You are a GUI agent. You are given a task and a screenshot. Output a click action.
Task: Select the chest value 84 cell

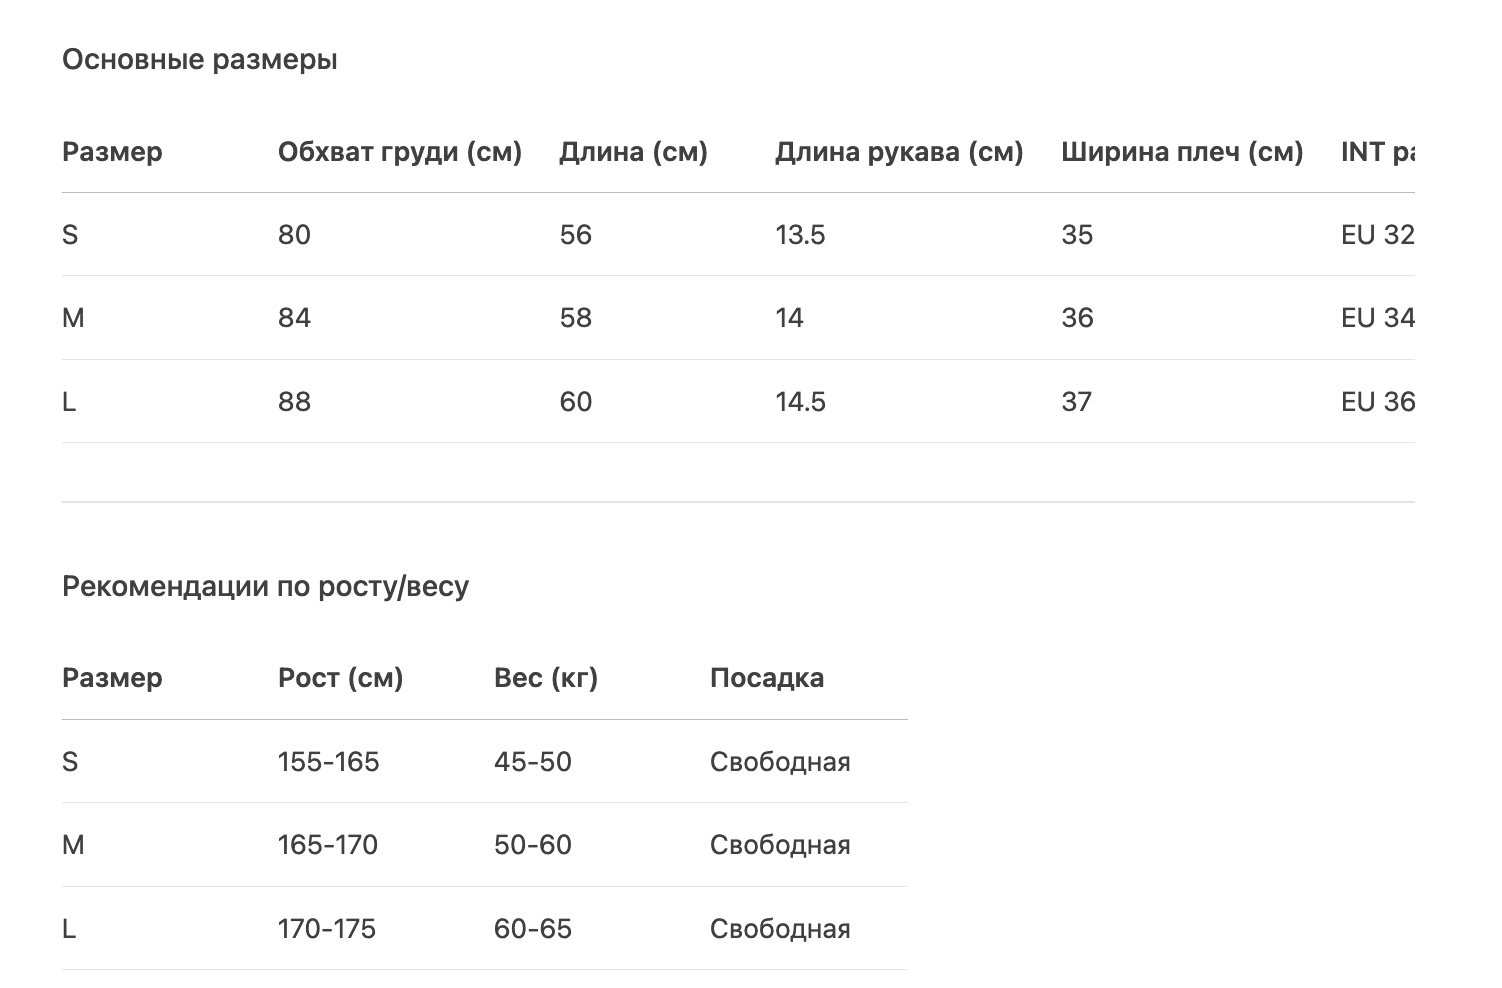point(295,318)
